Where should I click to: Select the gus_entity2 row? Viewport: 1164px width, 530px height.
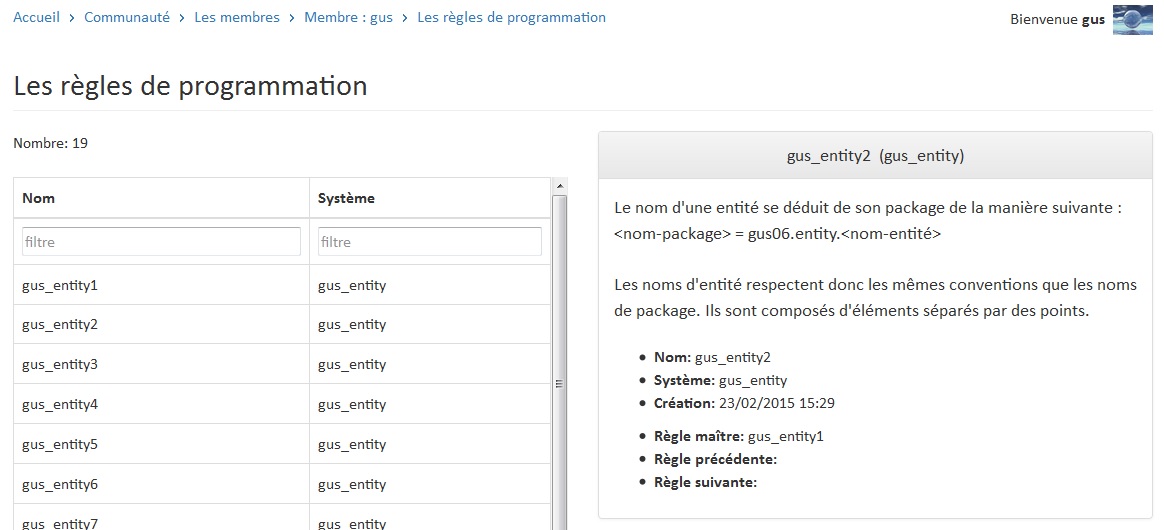(282, 324)
